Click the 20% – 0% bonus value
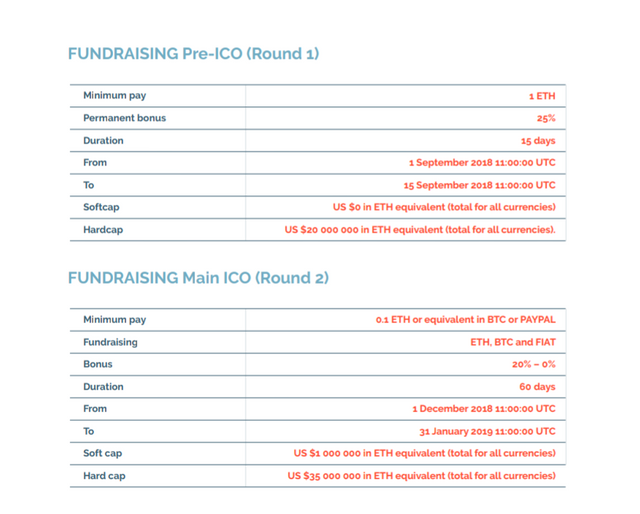 pos(533,365)
